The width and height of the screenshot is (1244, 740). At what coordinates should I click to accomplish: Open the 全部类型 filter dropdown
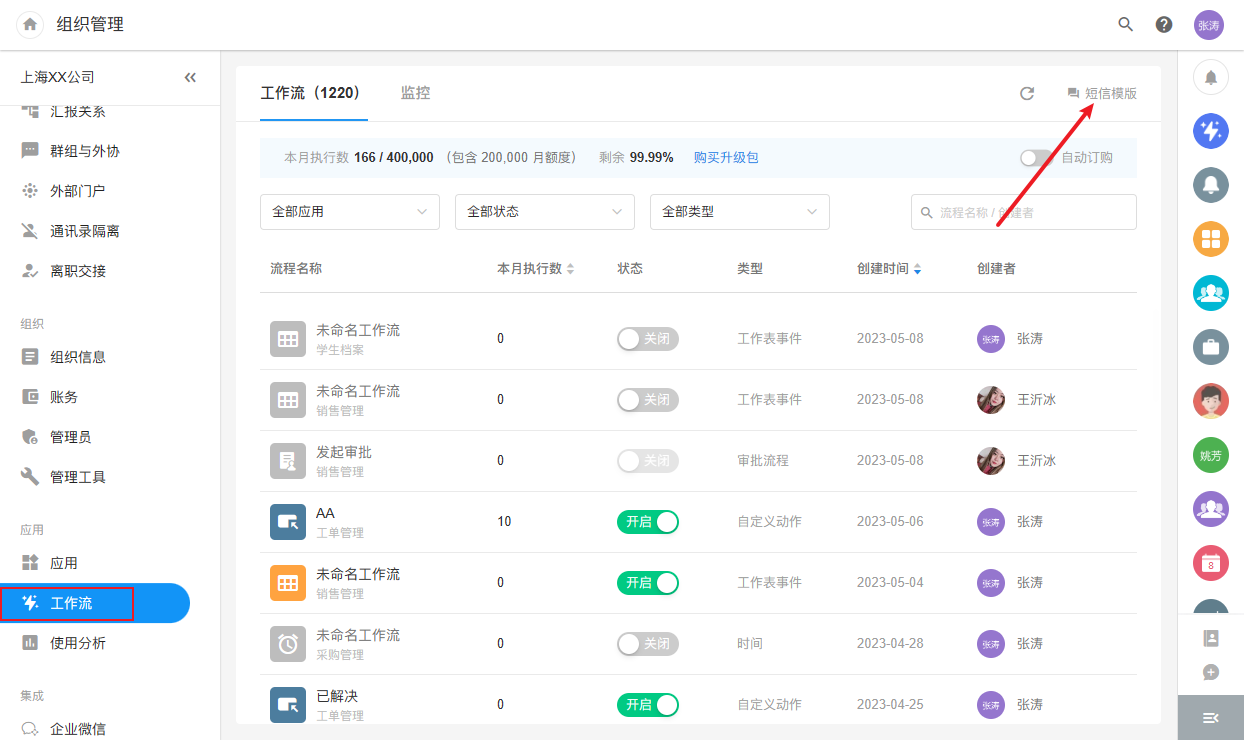click(x=739, y=212)
